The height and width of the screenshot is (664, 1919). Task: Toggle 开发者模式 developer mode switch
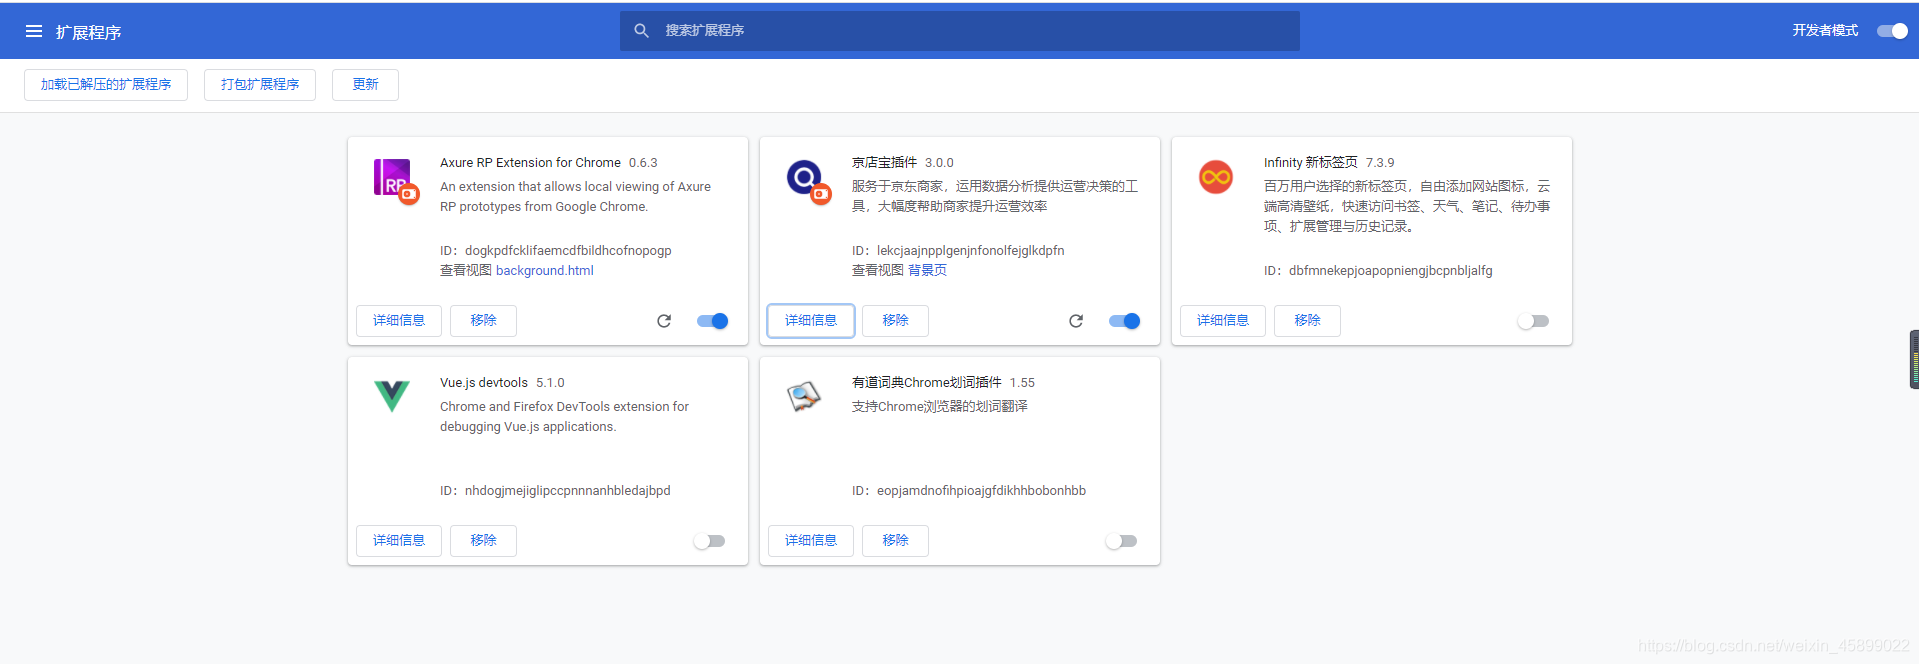point(1892,31)
